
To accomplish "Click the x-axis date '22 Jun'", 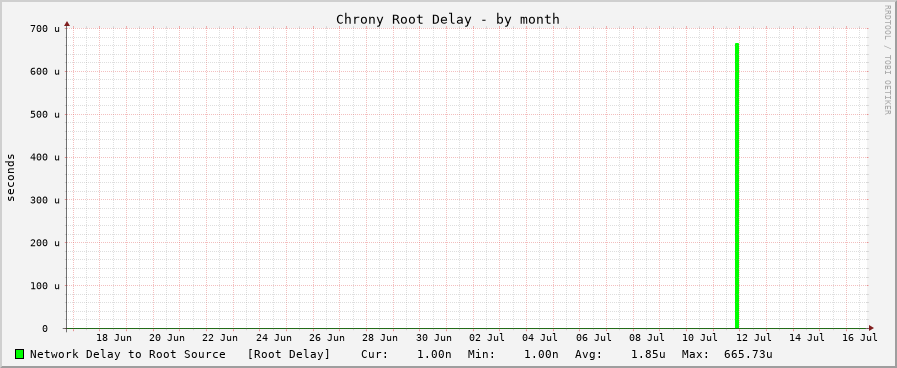I will tap(220, 338).
